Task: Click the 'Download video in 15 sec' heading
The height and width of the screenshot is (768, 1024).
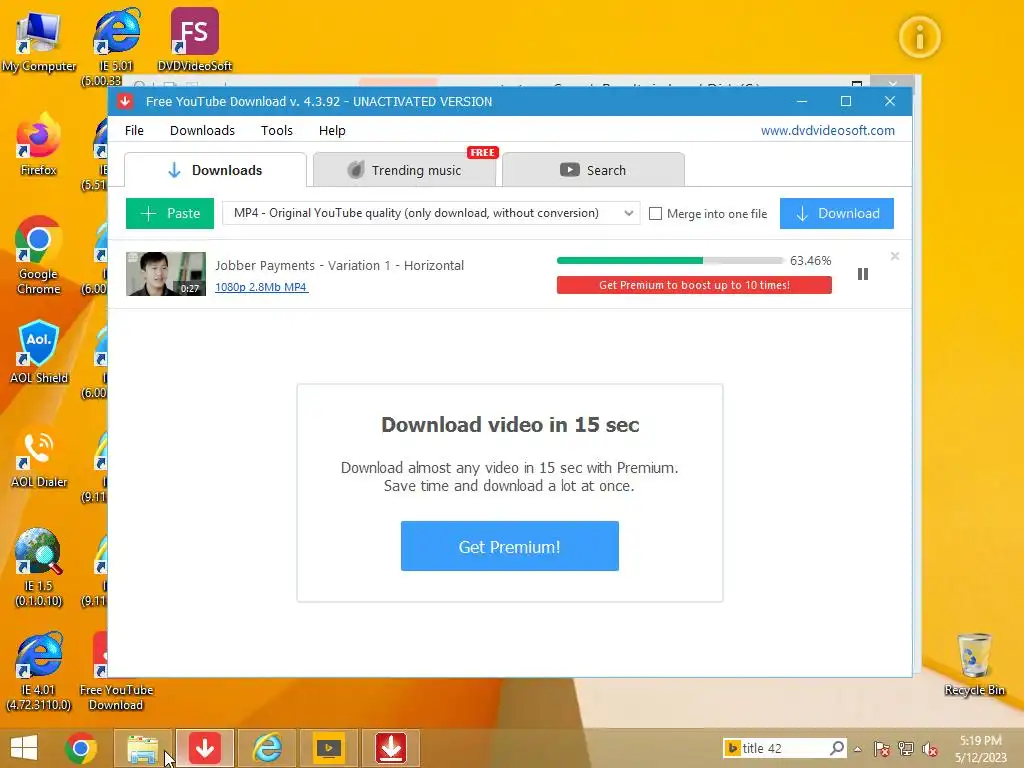Action: [510, 425]
